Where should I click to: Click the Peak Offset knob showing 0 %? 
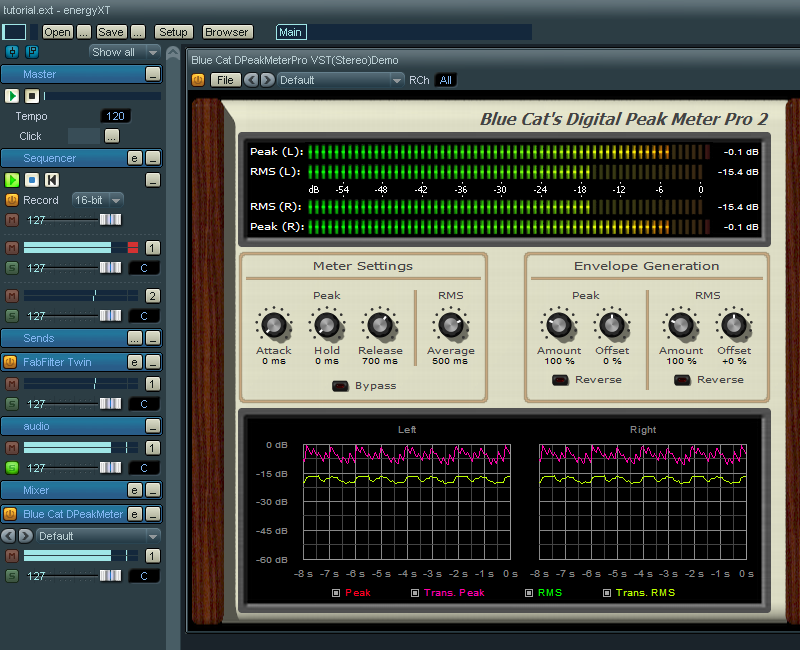point(612,325)
